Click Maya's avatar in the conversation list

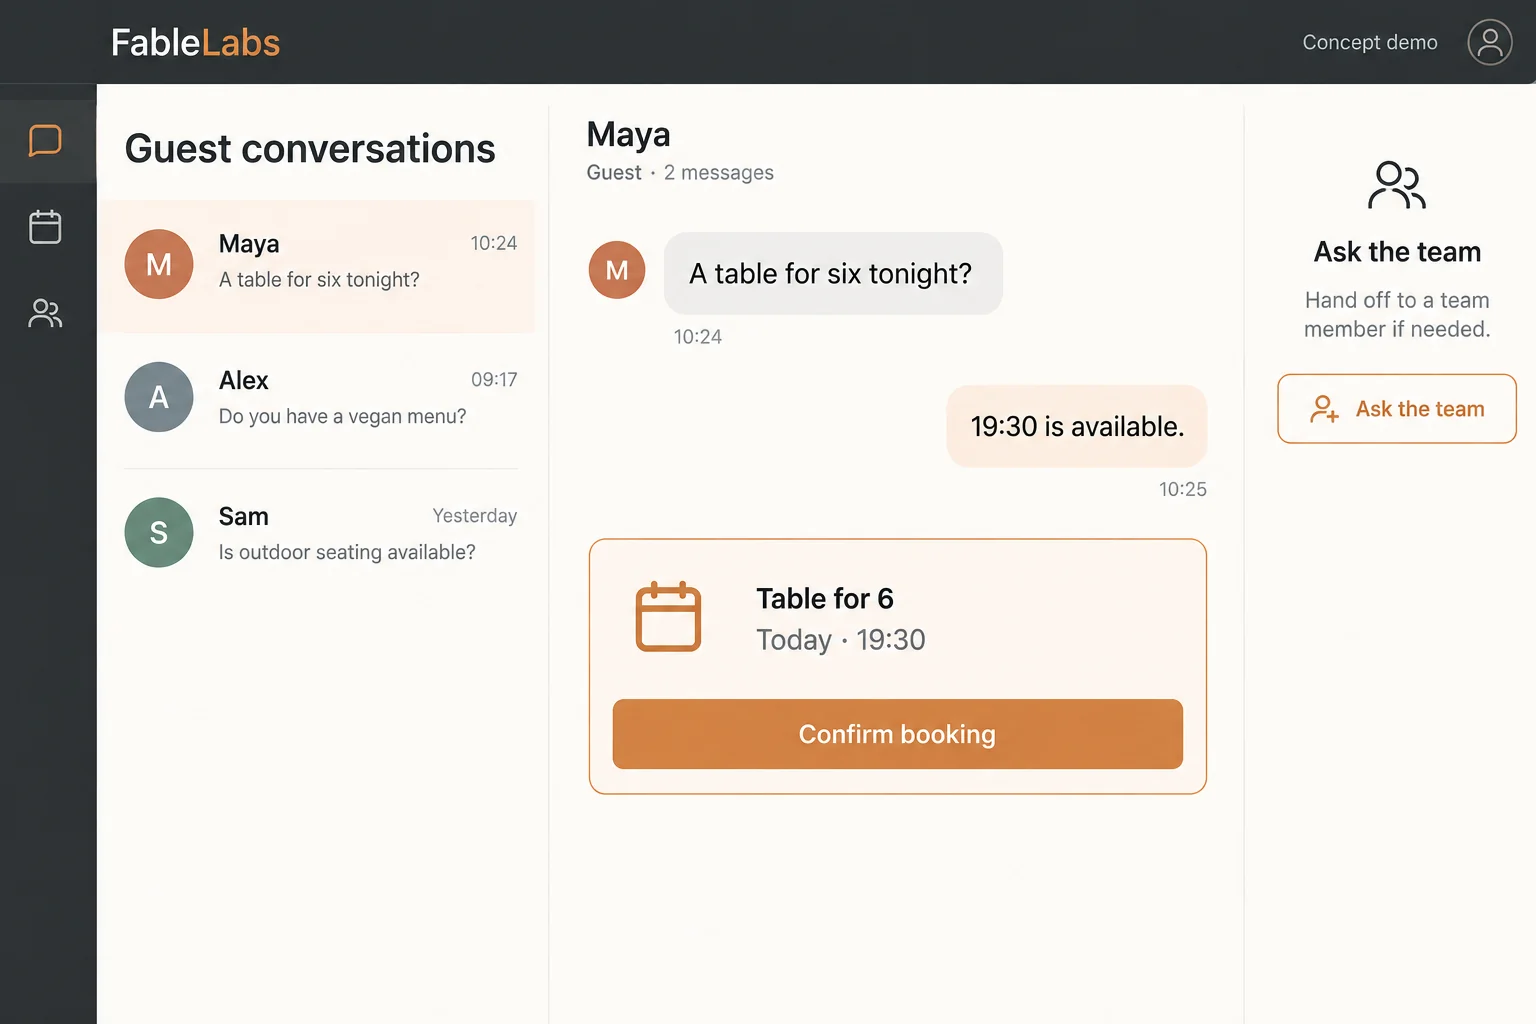click(x=159, y=264)
